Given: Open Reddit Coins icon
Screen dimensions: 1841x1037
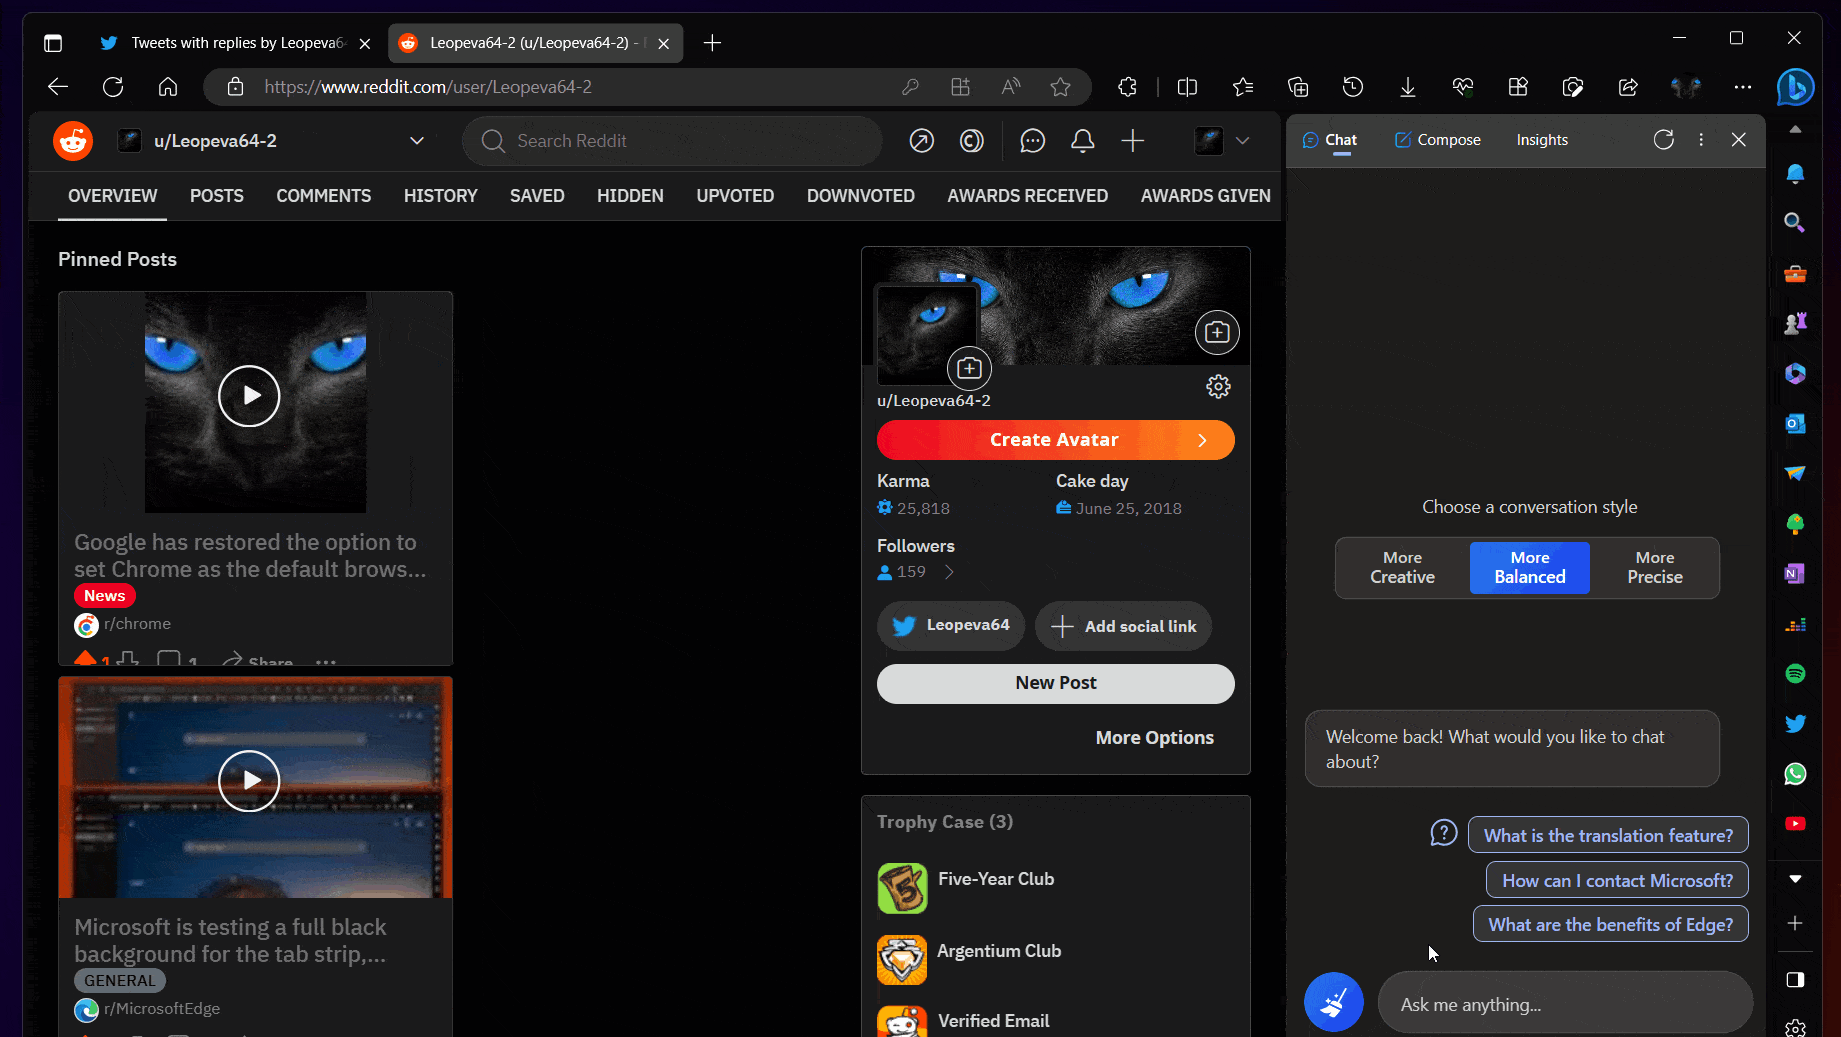Looking at the screenshot, I should click(x=971, y=141).
